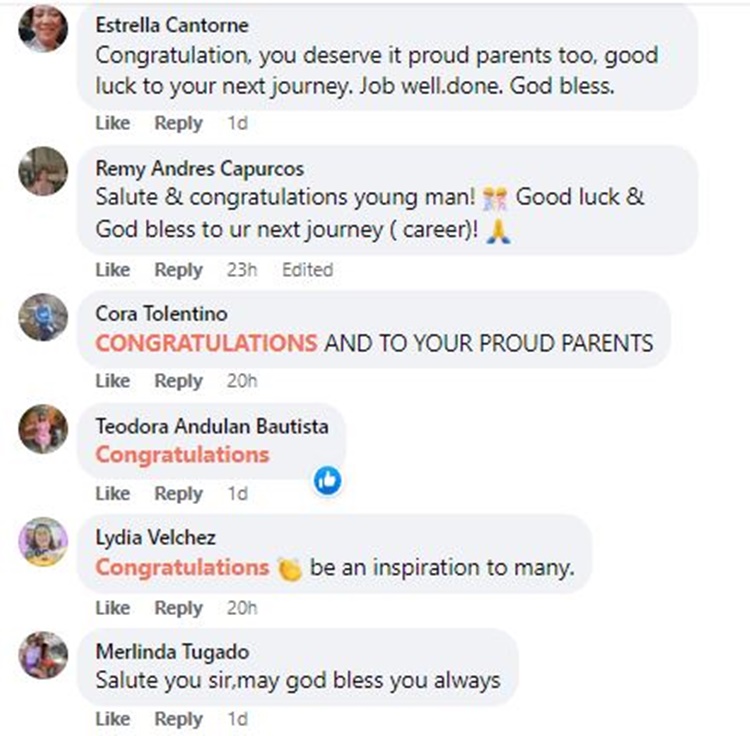Like Lydia Velchez's comment
The width and height of the screenshot is (750, 736).
click(113, 607)
